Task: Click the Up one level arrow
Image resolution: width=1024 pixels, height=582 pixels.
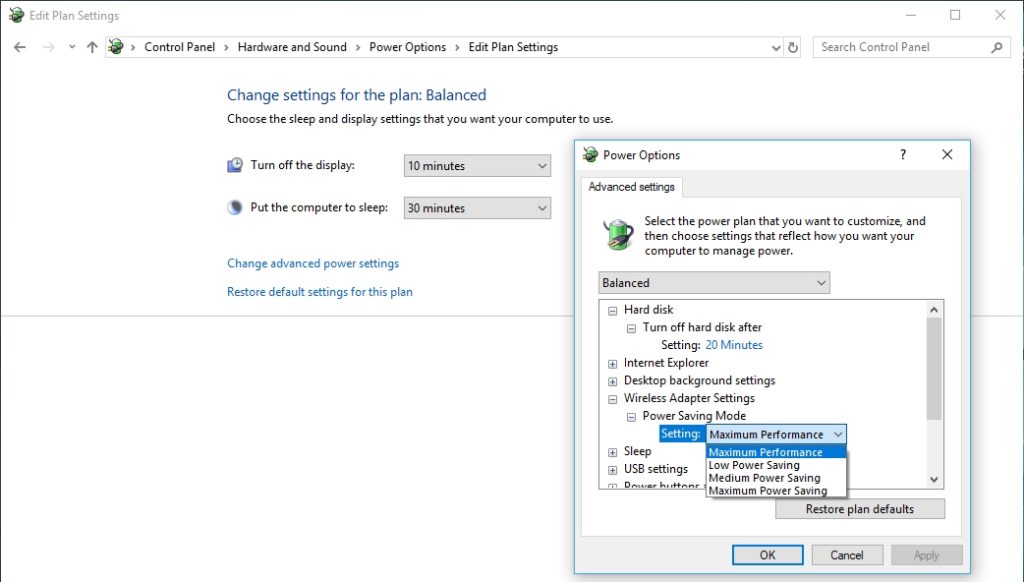Action: click(x=92, y=47)
